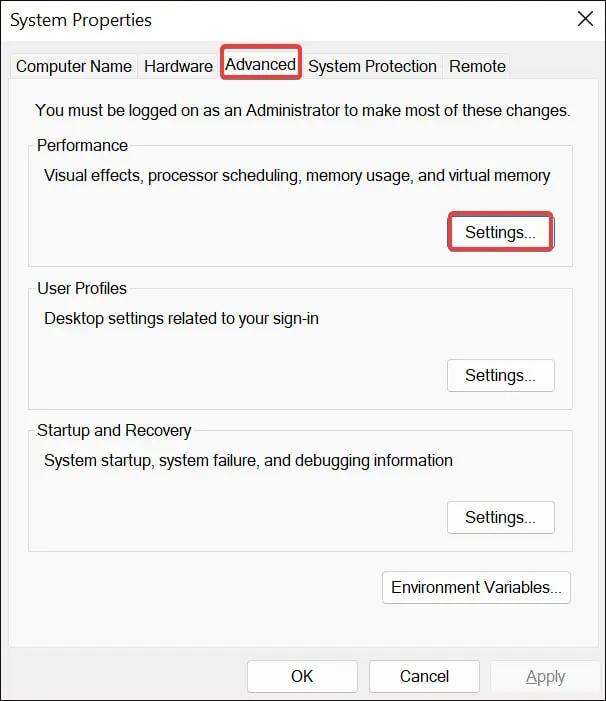Go to the System Protection tab
The width and height of the screenshot is (606, 701).
[x=372, y=66]
